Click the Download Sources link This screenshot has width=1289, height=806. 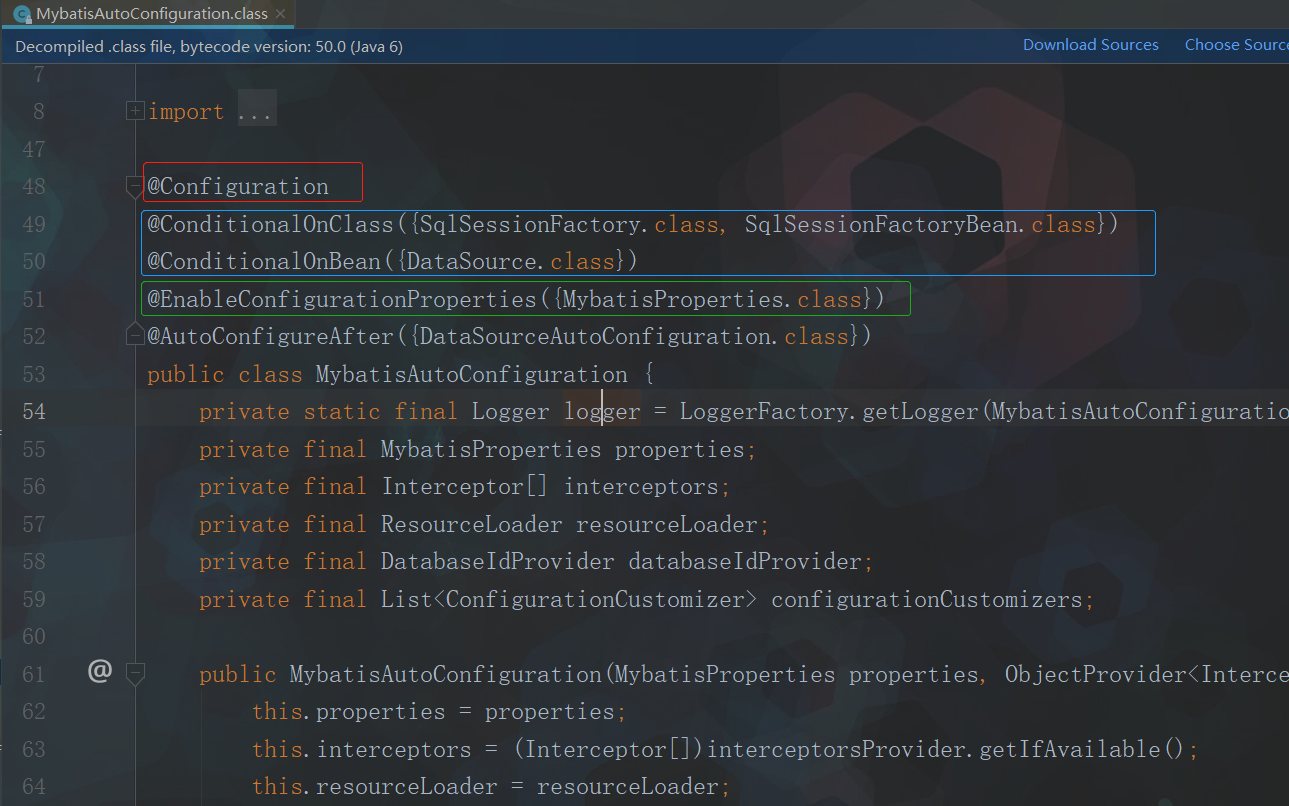click(1090, 45)
